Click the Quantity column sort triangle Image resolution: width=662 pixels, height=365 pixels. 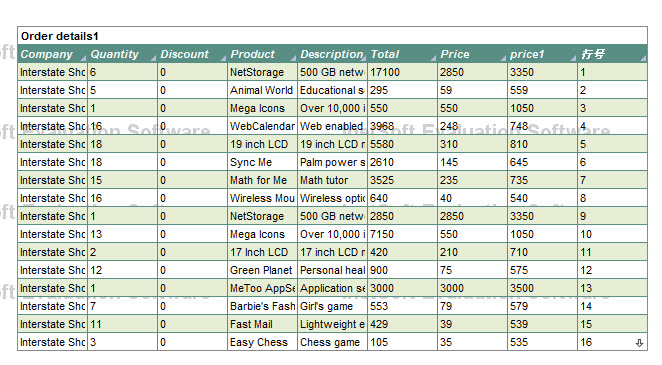(x=153, y=59)
